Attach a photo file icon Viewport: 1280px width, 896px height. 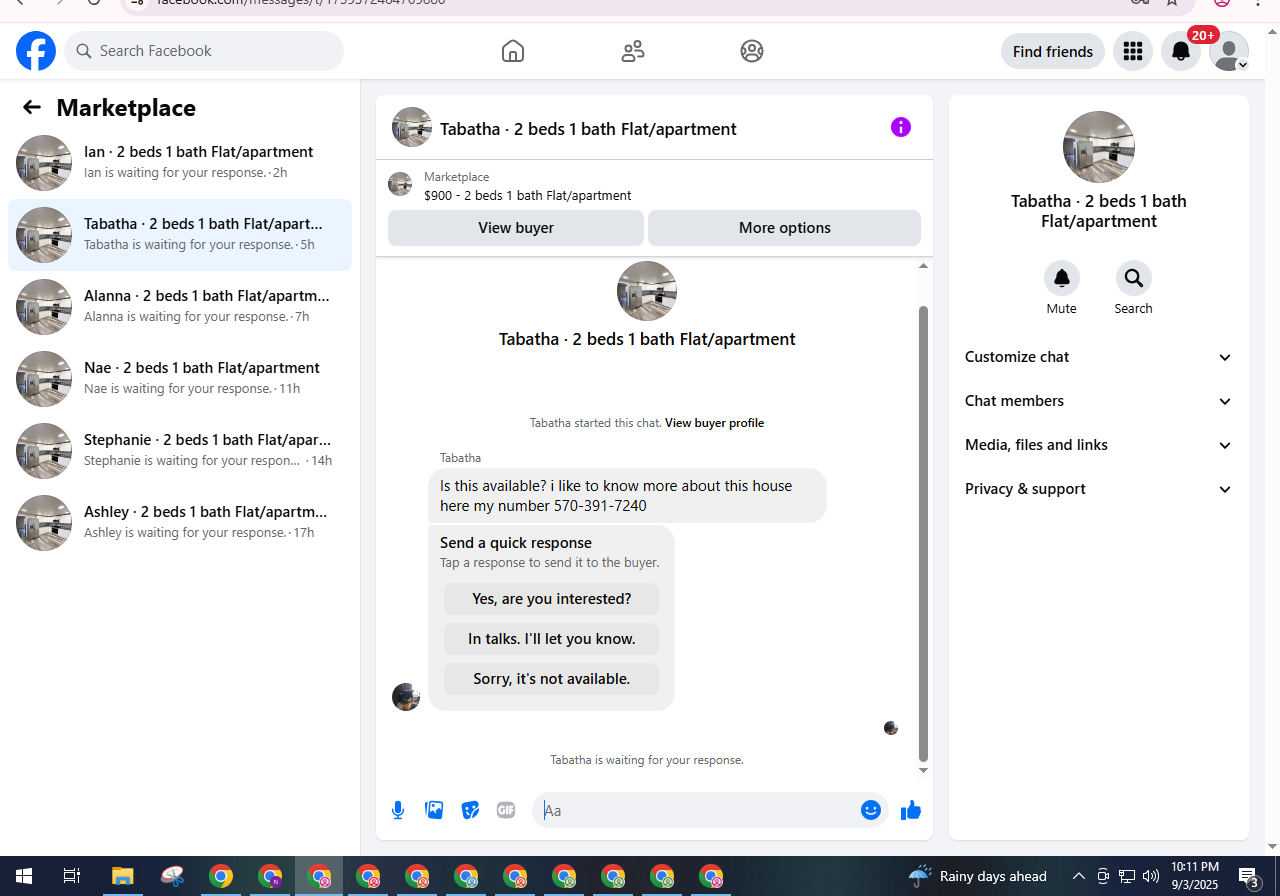coord(434,810)
